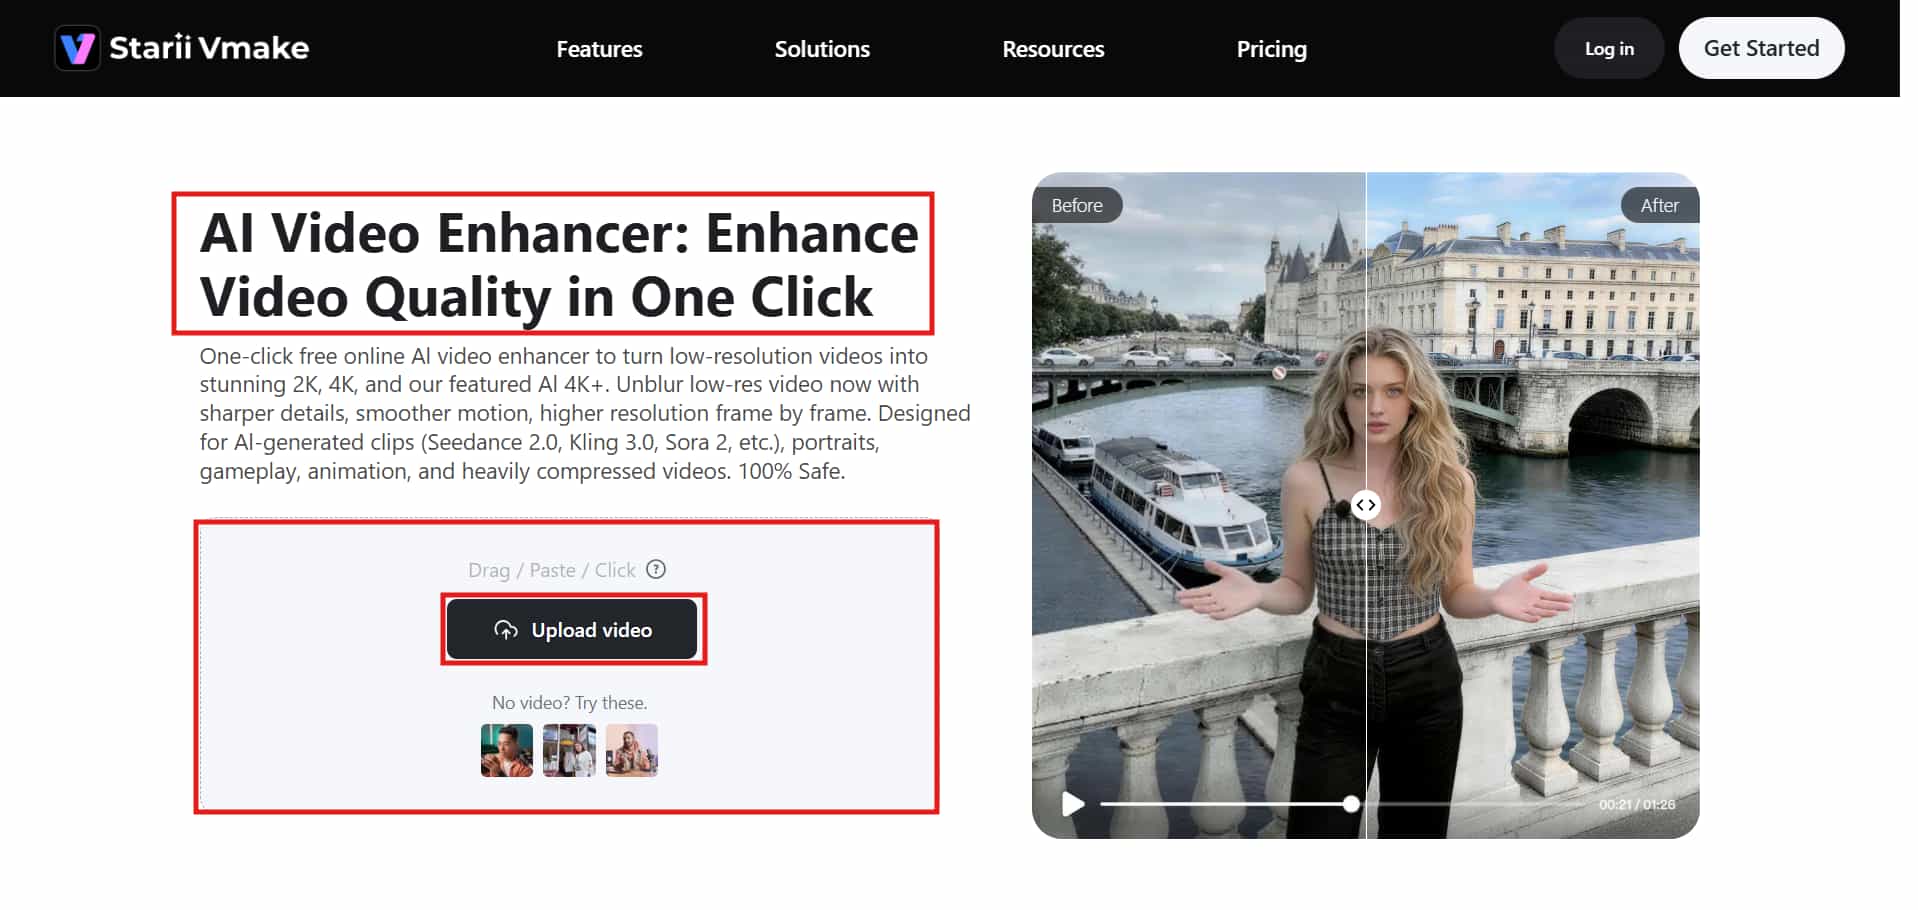Click the After label on preview

point(1659,205)
